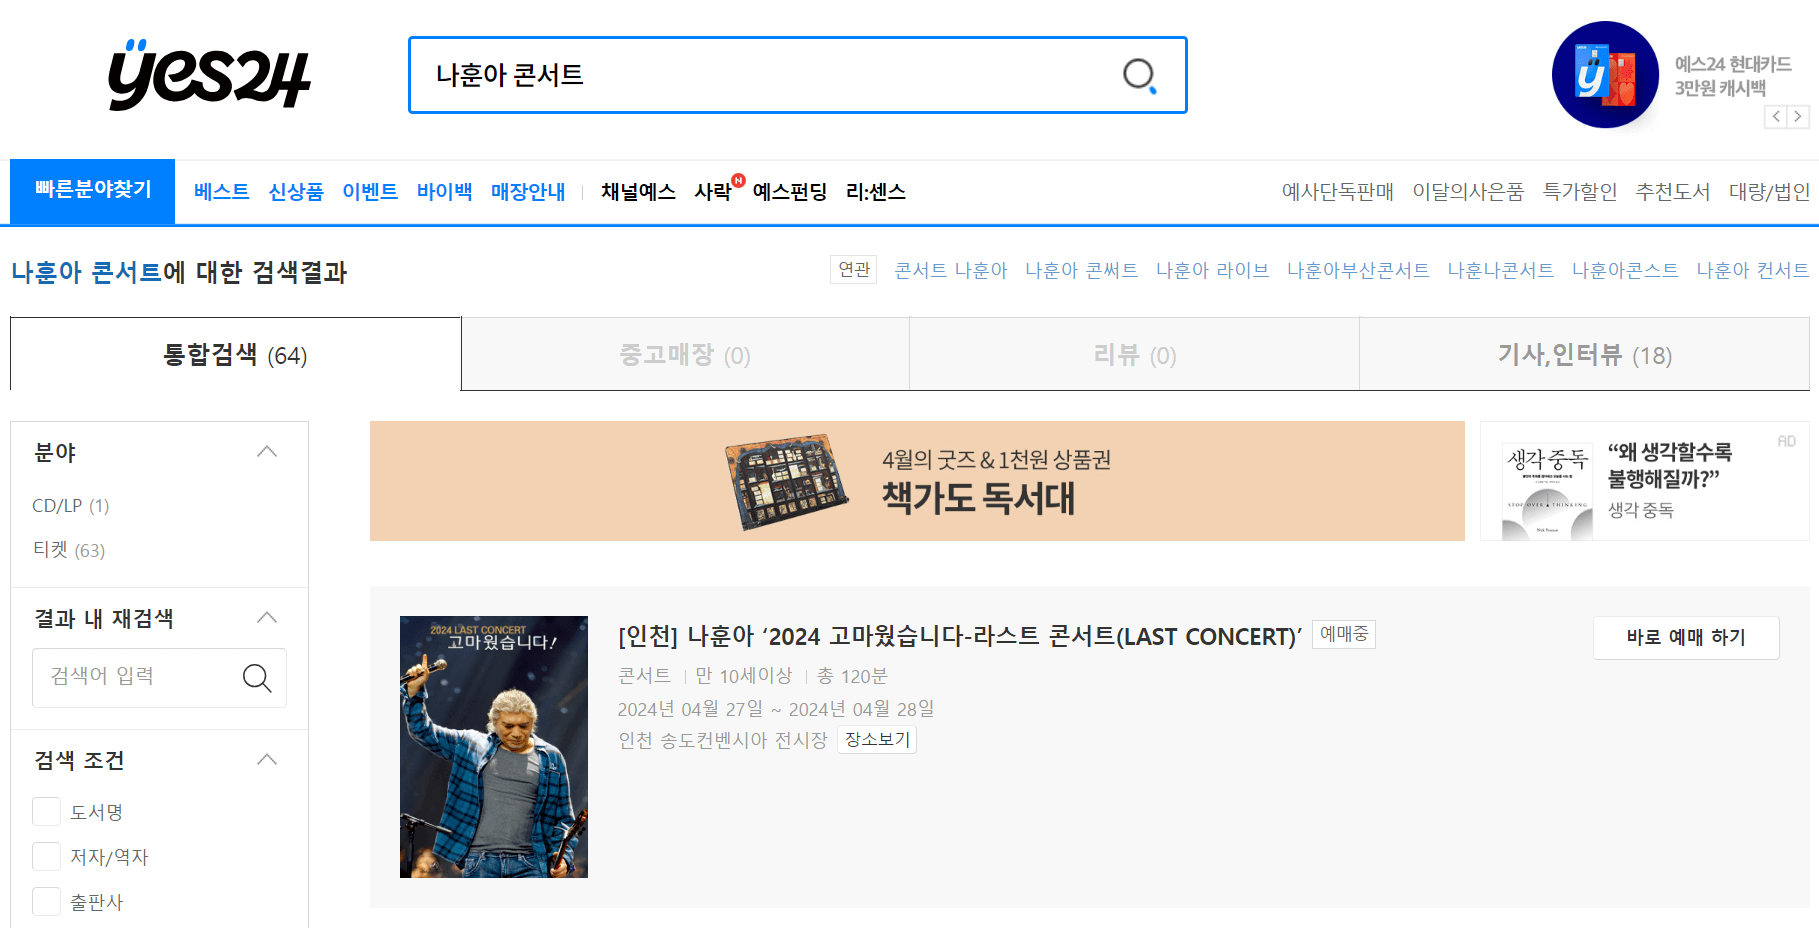Go to 리:센스
1819x928 pixels.
pyautogui.click(x=876, y=191)
